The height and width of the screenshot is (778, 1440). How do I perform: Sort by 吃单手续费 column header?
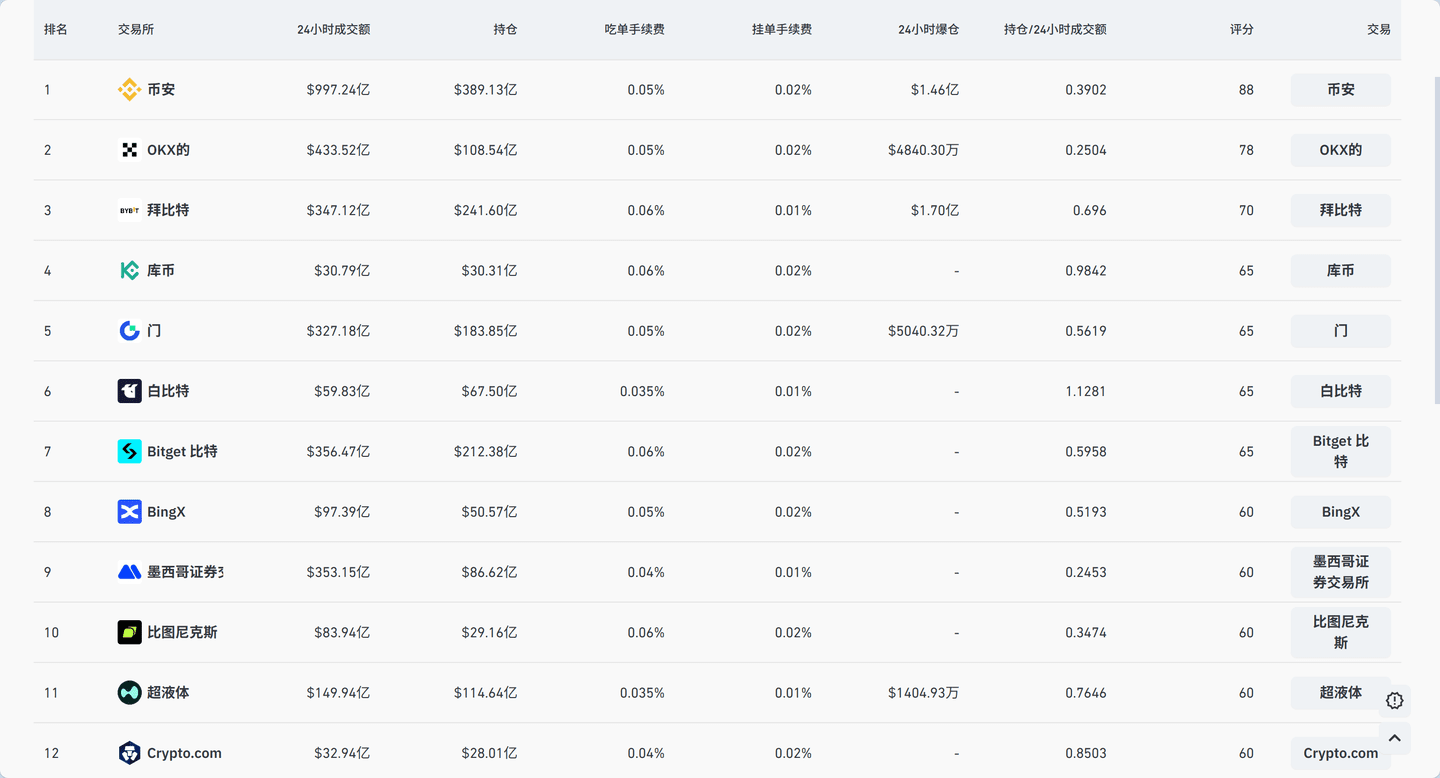634,30
